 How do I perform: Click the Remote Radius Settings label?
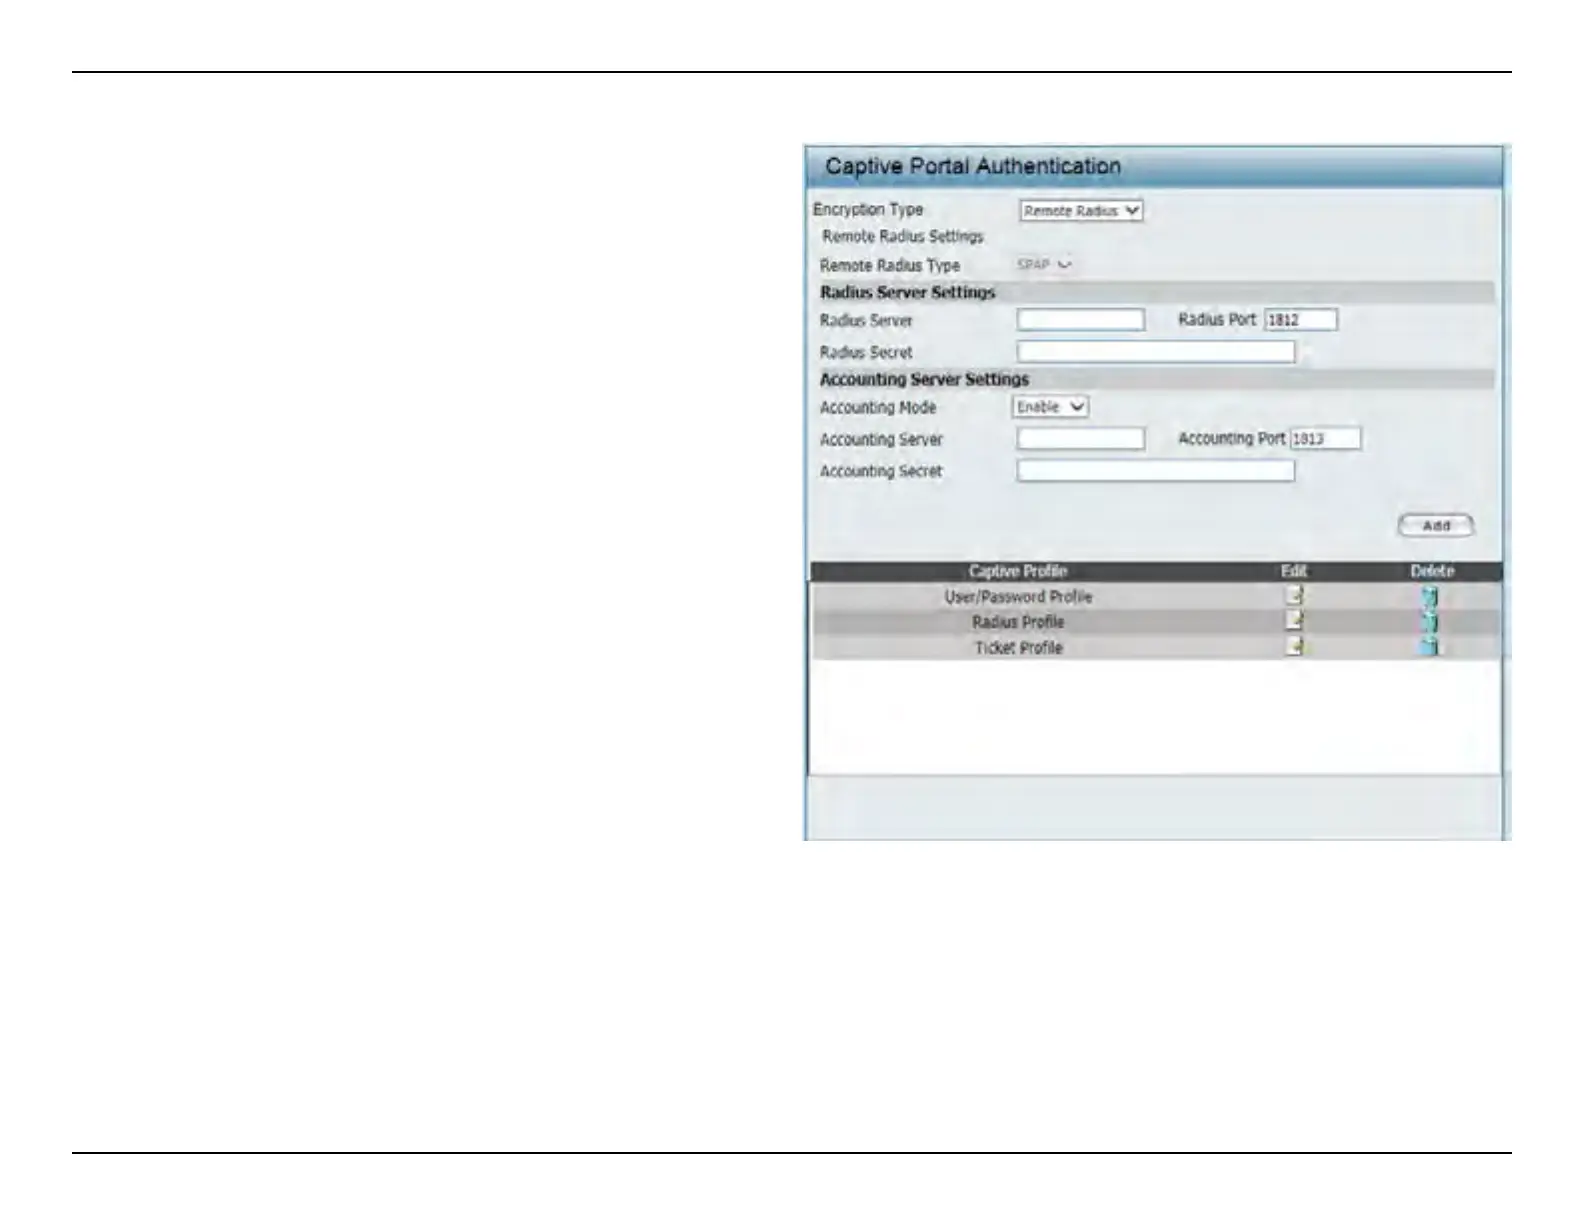coord(903,236)
